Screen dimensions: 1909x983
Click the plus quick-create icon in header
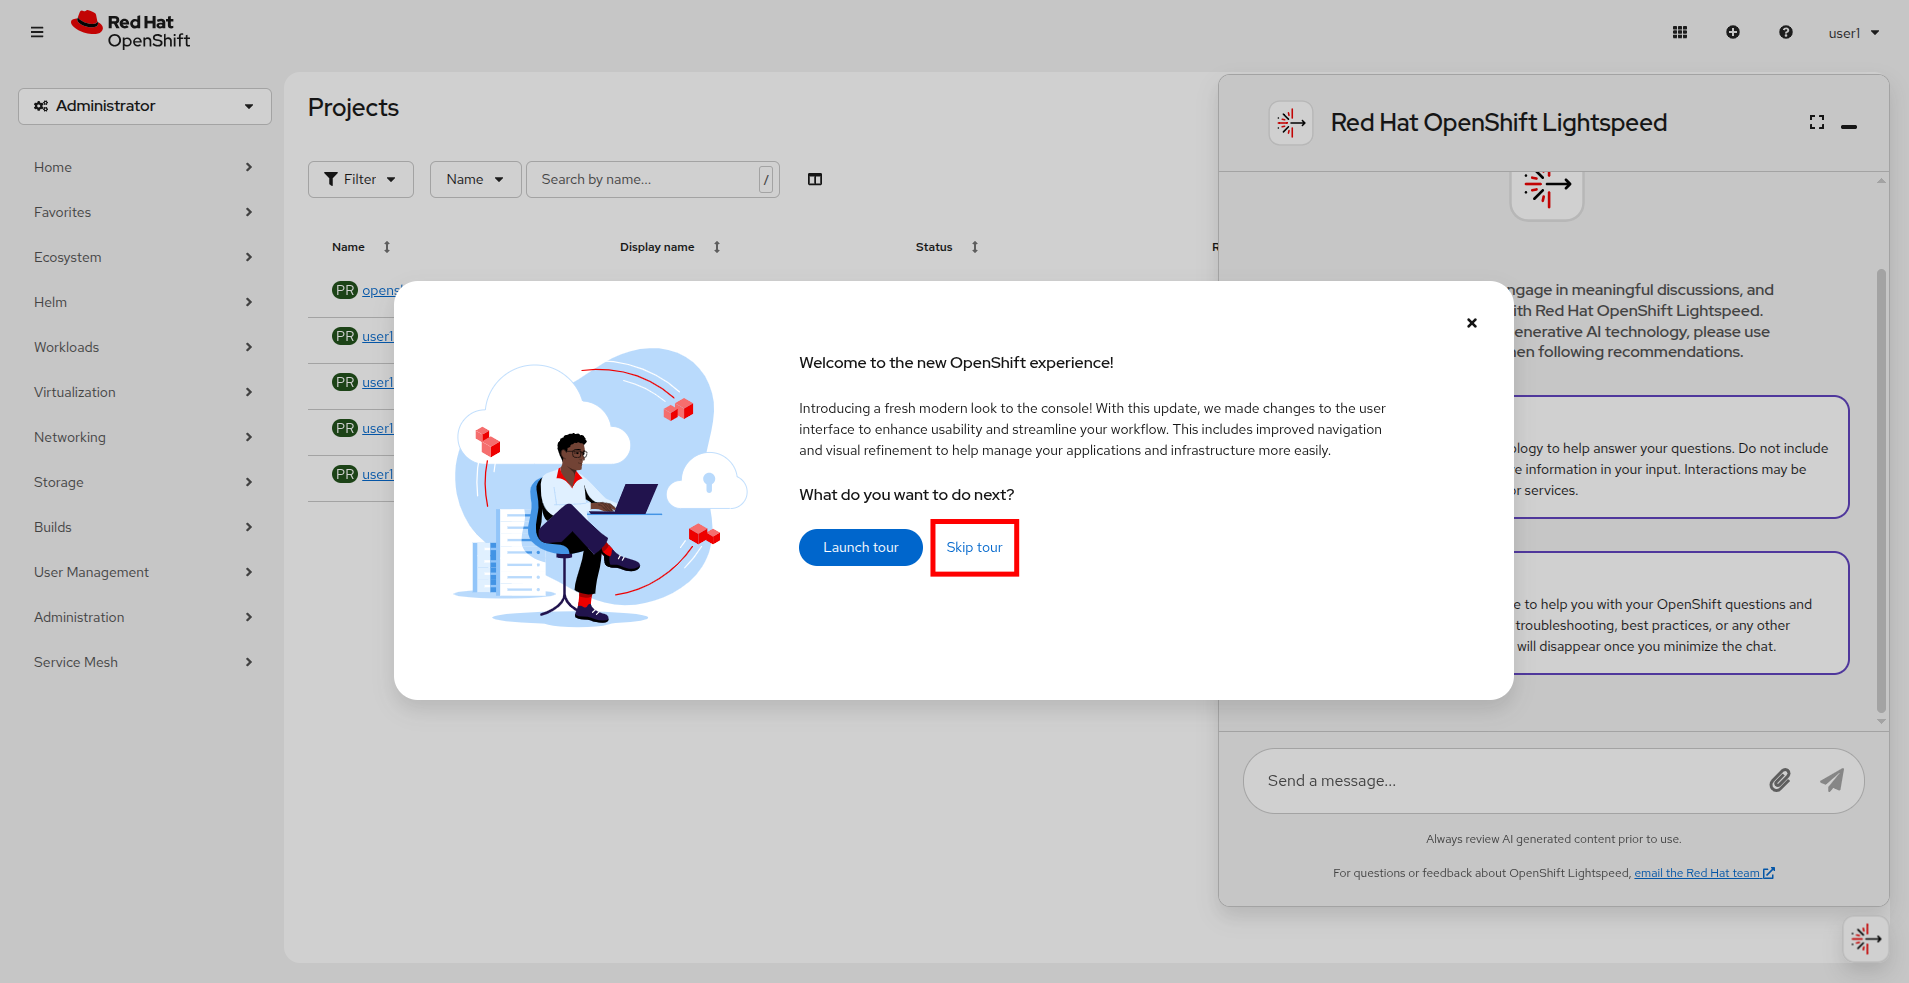click(x=1733, y=32)
